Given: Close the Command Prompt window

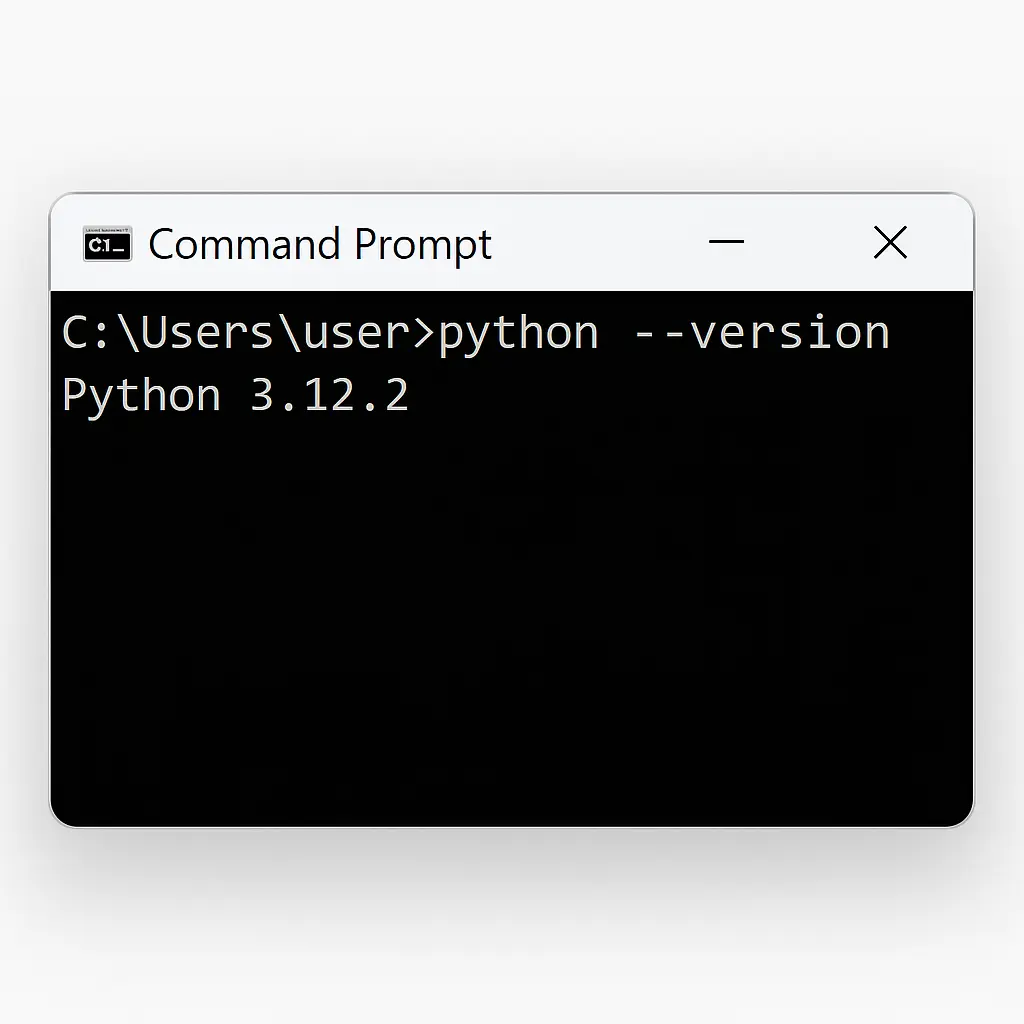Looking at the screenshot, I should (889, 243).
